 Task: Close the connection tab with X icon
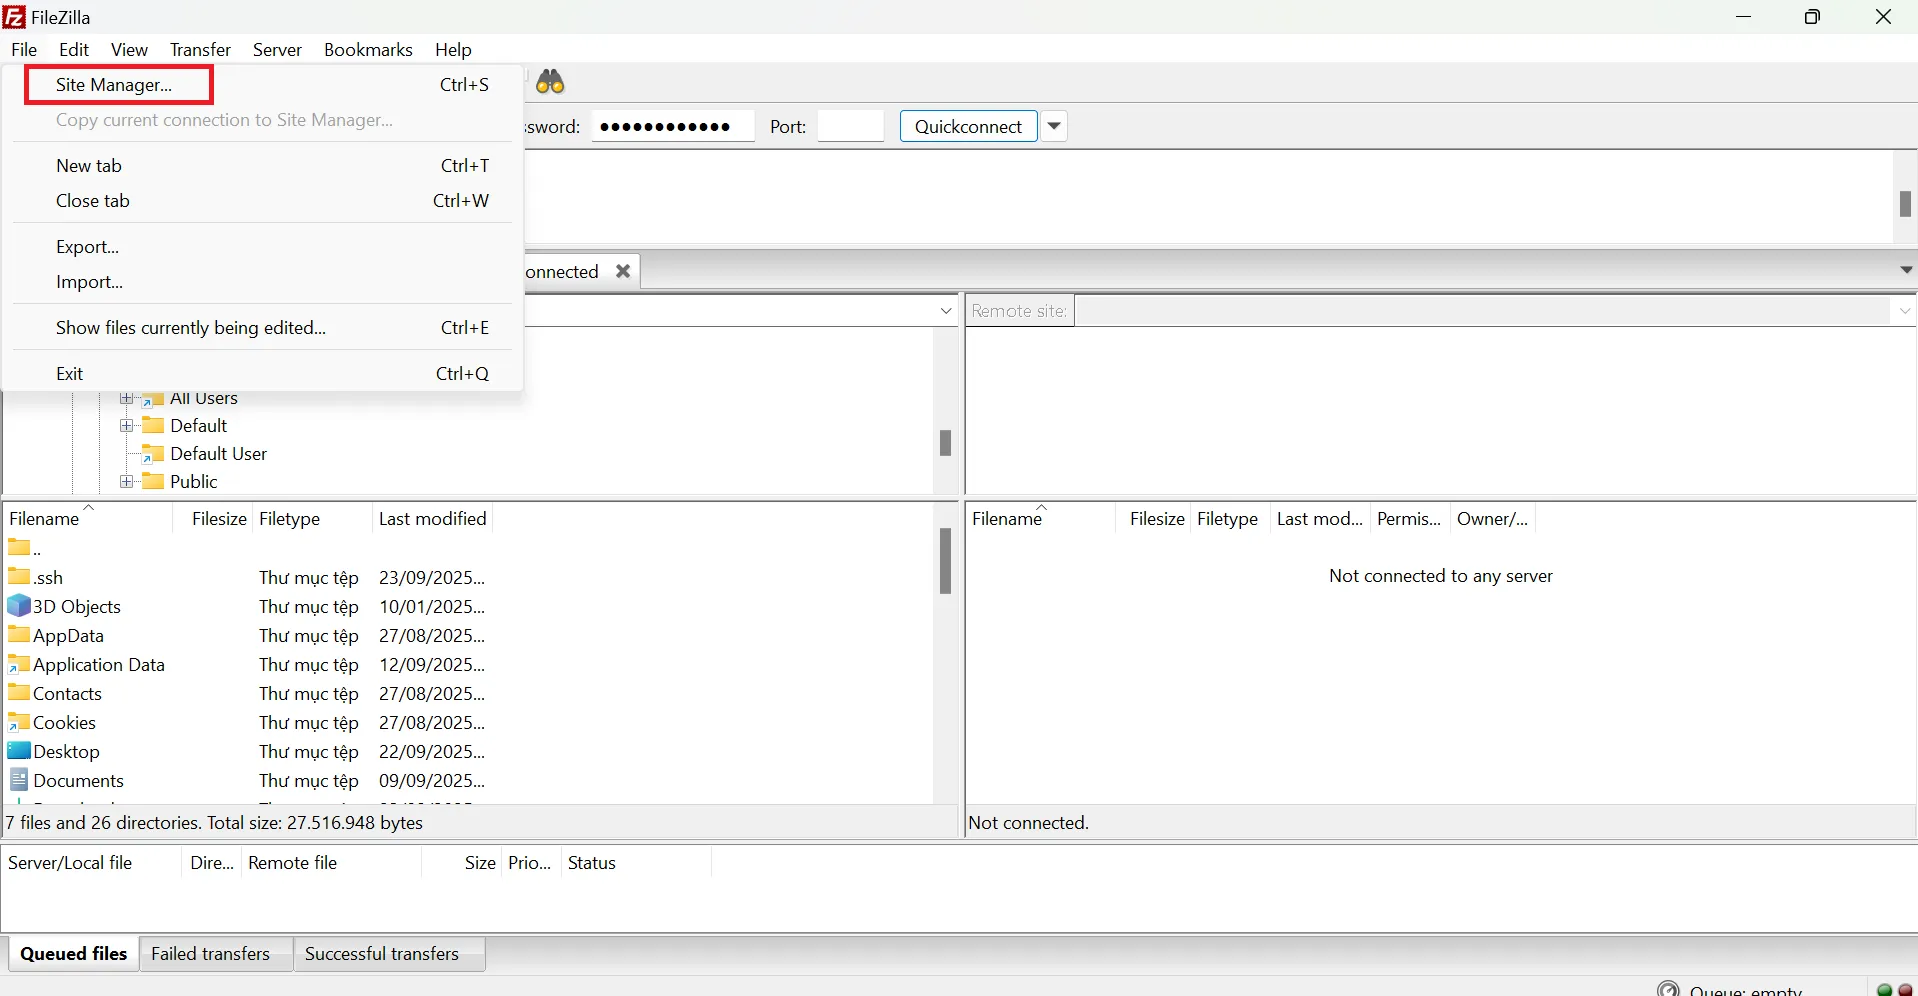pyautogui.click(x=623, y=271)
